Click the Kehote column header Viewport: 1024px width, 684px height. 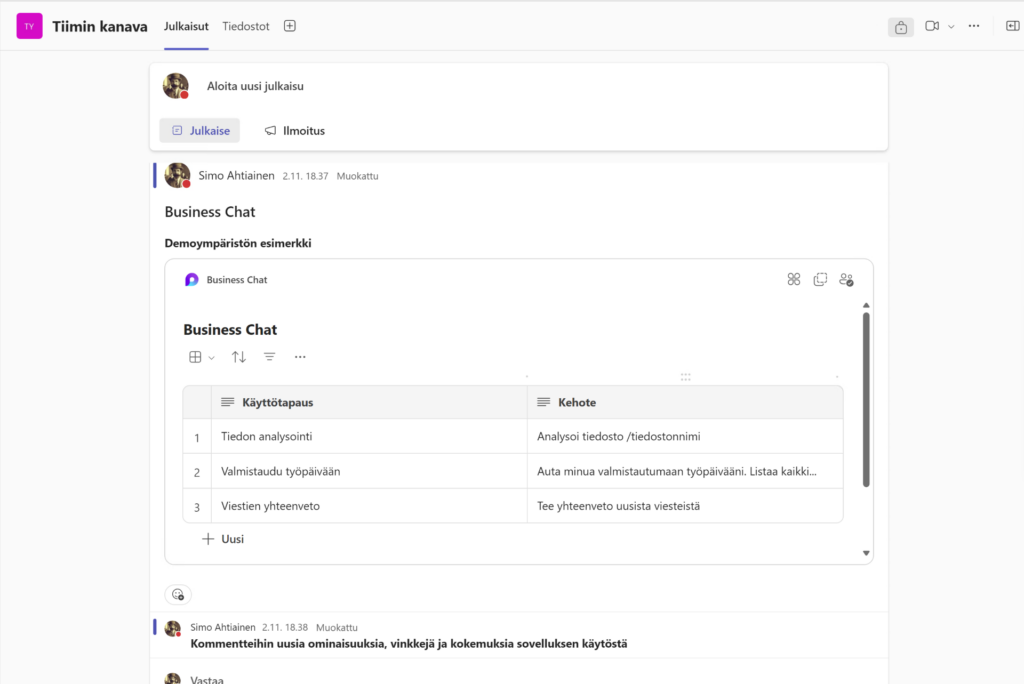(x=685, y=402)
